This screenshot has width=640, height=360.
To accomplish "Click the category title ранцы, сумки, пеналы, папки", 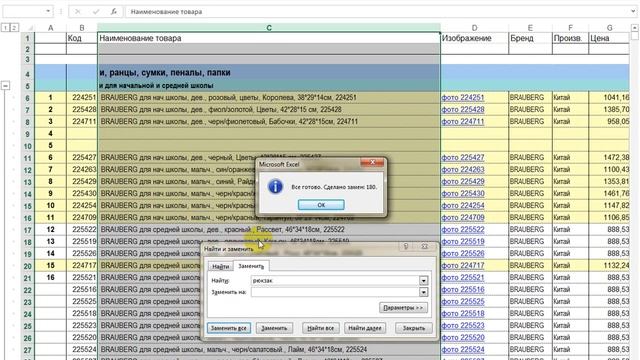I will pos(169,72).
